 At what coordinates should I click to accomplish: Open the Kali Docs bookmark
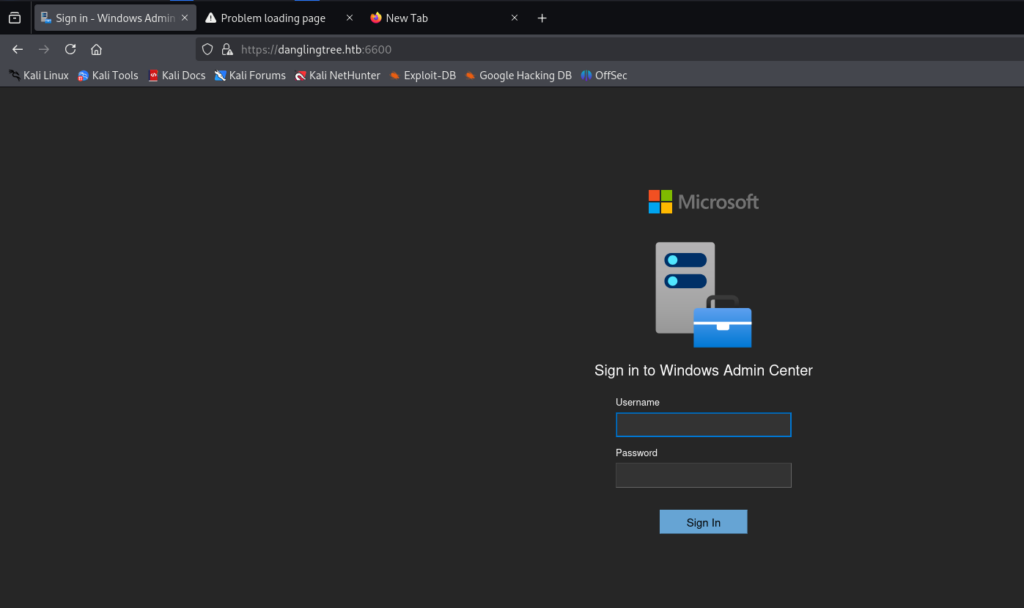click(177, 76)
